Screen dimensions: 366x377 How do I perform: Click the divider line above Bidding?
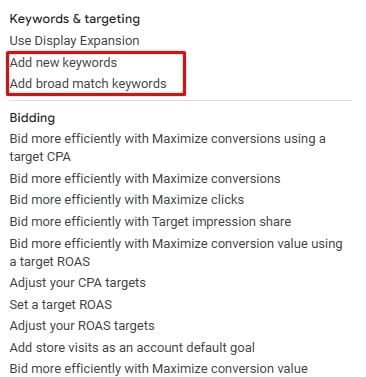[180, 100]
